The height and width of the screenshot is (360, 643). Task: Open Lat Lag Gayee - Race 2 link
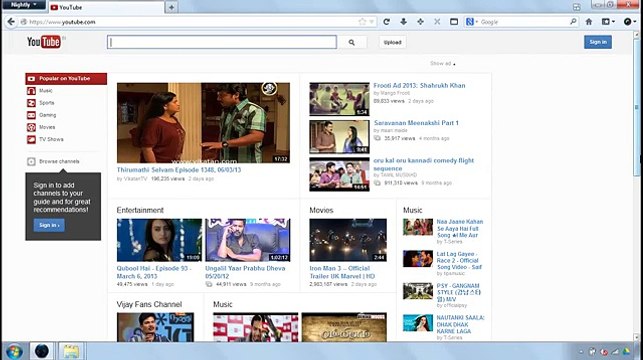click(x=459, y=260)
